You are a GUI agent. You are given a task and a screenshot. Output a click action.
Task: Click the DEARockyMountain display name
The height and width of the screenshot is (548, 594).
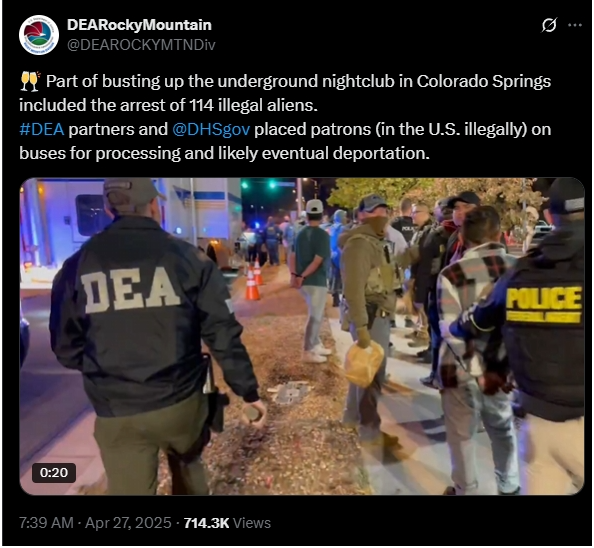(x=139, y=25)
